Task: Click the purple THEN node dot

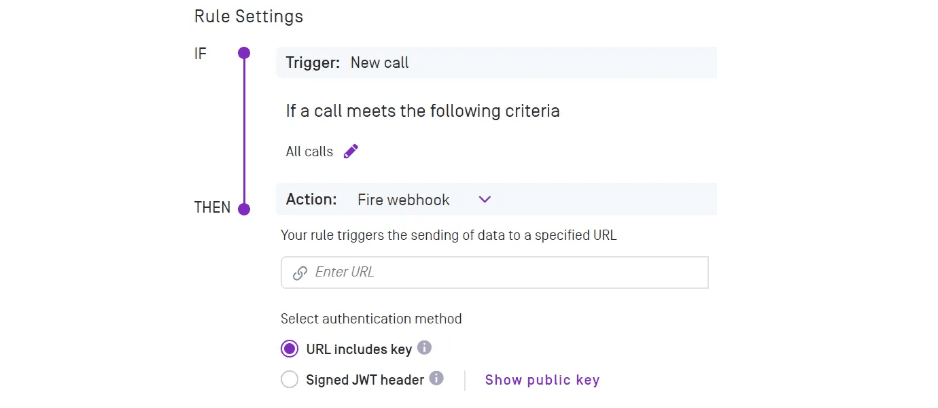Action: tap(243, 208)
